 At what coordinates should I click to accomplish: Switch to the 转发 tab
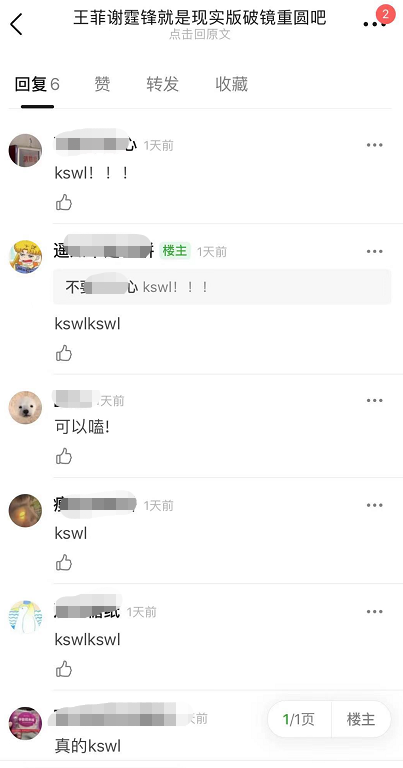163,84
